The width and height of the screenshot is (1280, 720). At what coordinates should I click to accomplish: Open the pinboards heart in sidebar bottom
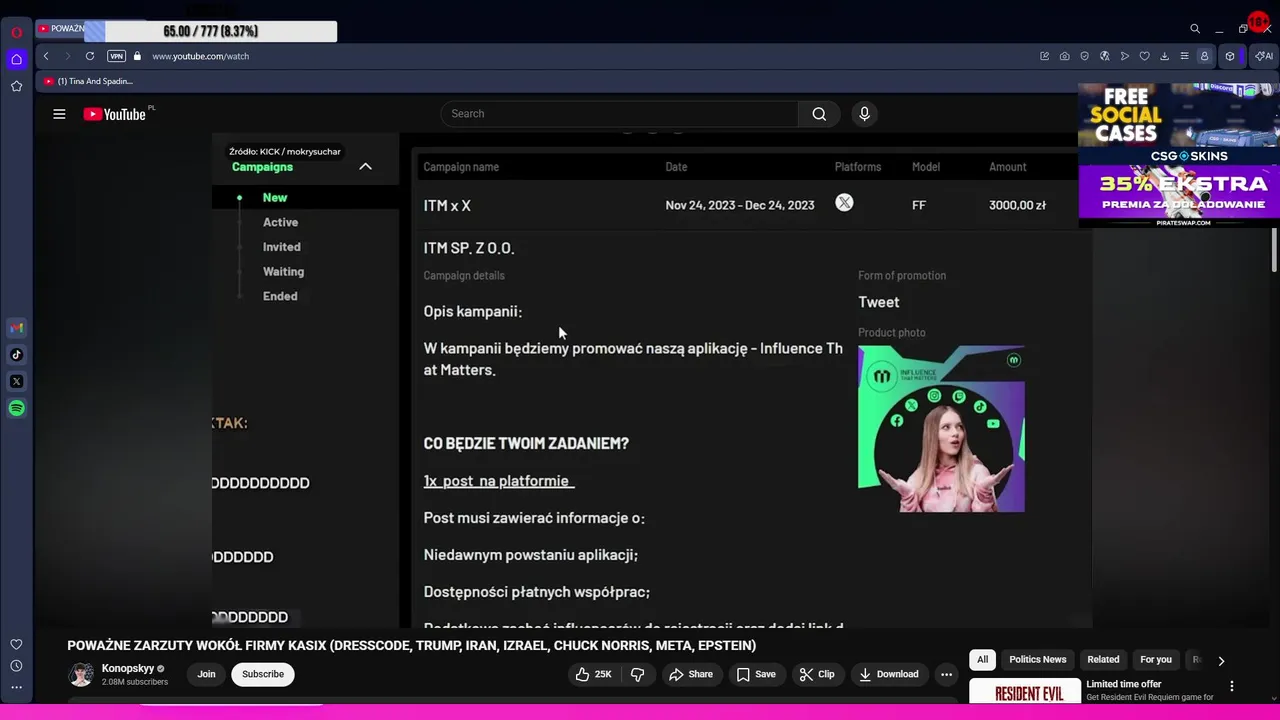16,645
